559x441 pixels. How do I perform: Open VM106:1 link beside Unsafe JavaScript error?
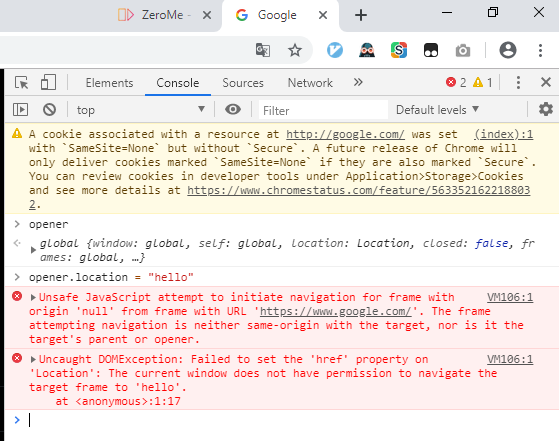pos(510,297)
